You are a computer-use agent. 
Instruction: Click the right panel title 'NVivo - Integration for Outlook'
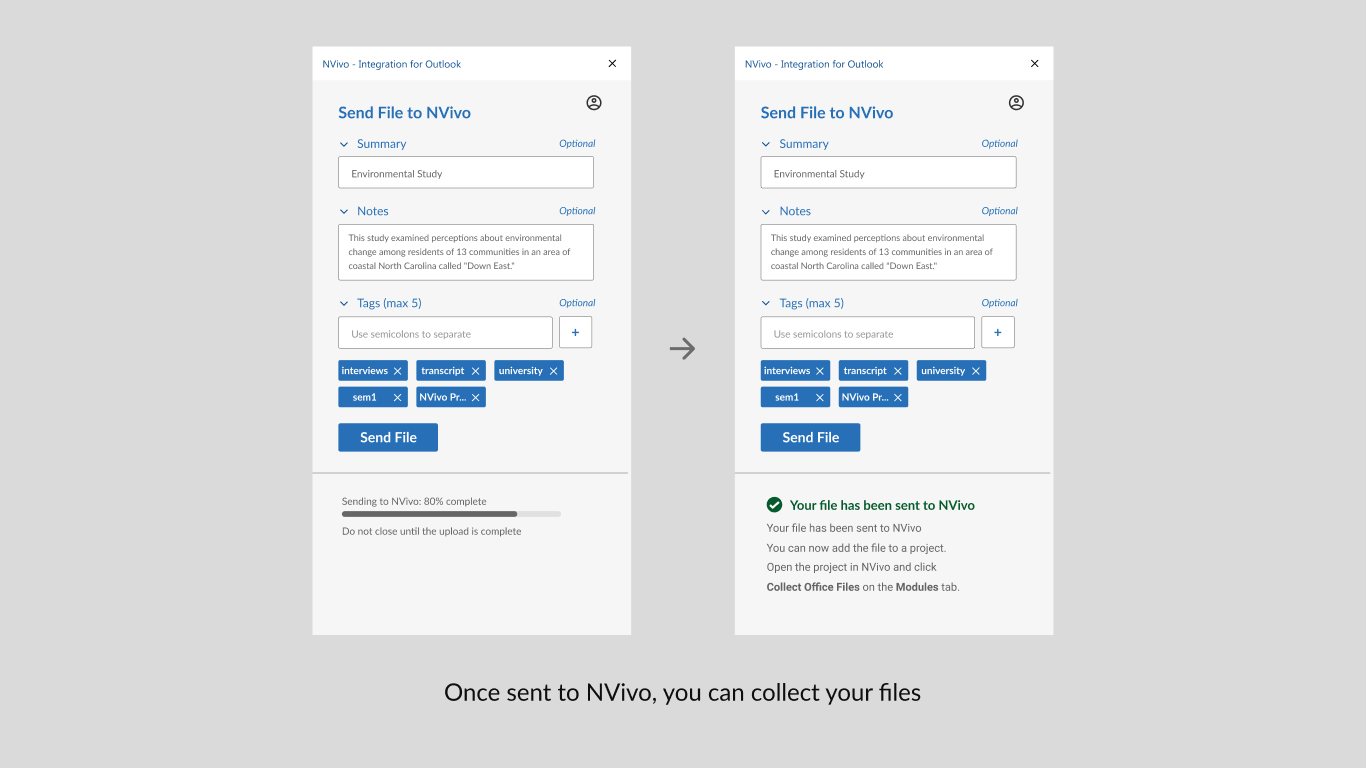814,64
